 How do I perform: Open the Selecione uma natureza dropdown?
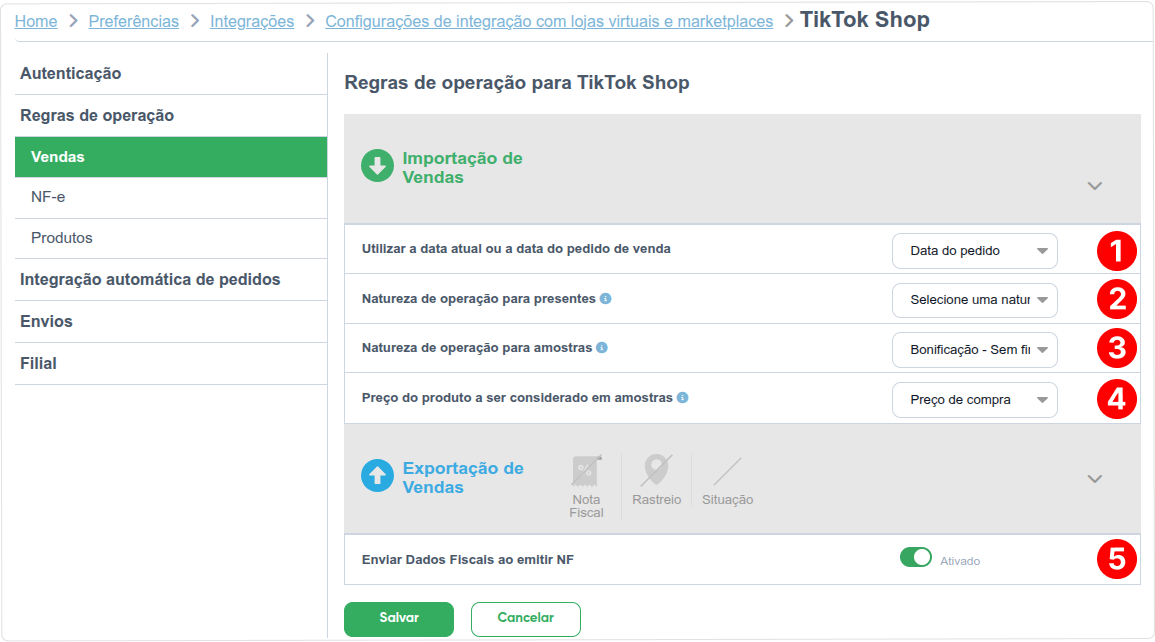pos(975,300)
